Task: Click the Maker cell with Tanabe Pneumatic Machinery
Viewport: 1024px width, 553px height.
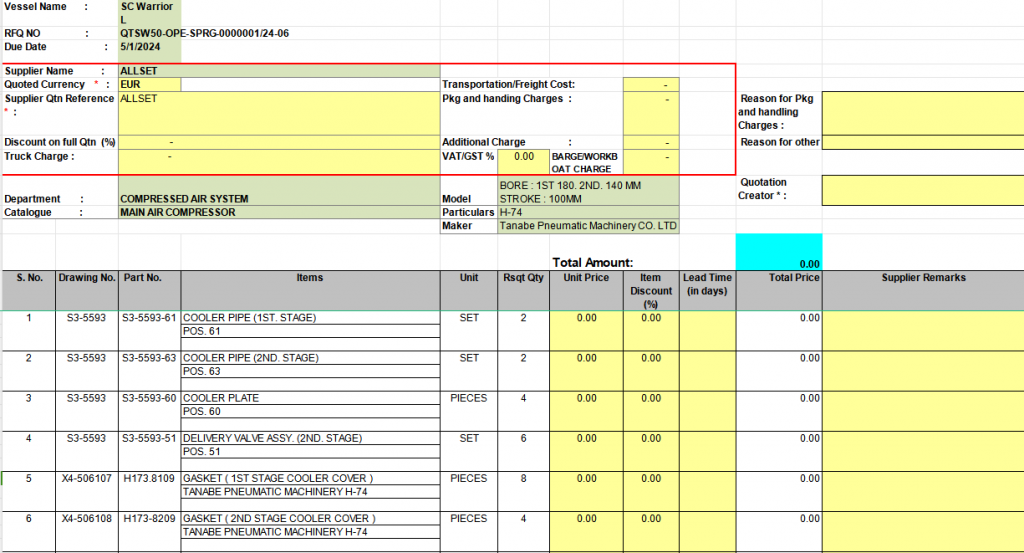Action: (588, 226)
